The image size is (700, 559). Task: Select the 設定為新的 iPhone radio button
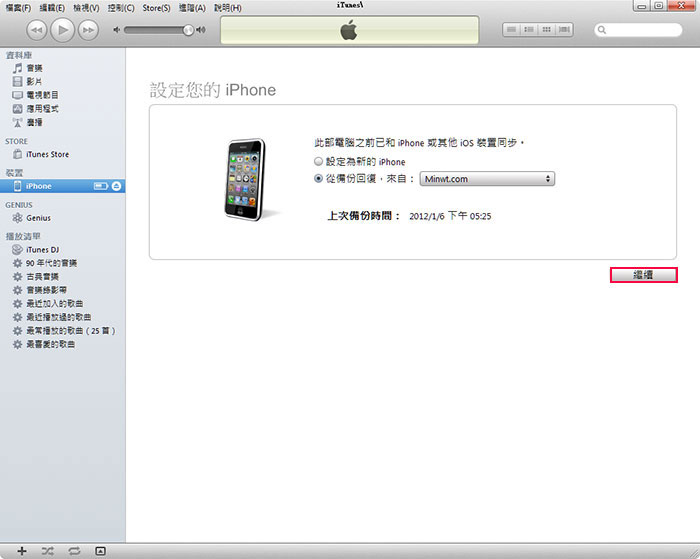(318, 161)
